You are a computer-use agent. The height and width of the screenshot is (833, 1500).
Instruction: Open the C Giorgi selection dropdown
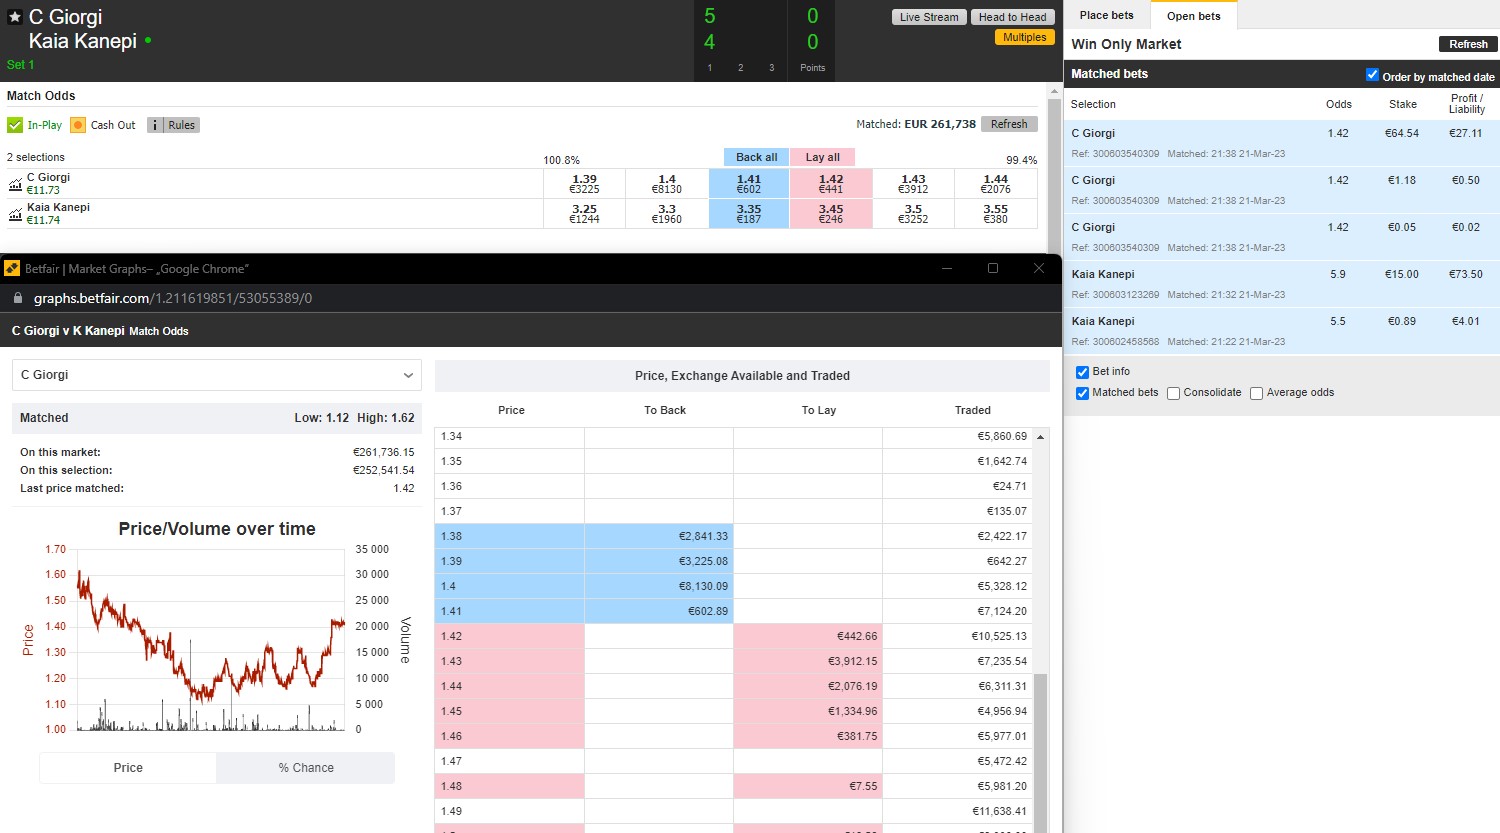(217, 375)
